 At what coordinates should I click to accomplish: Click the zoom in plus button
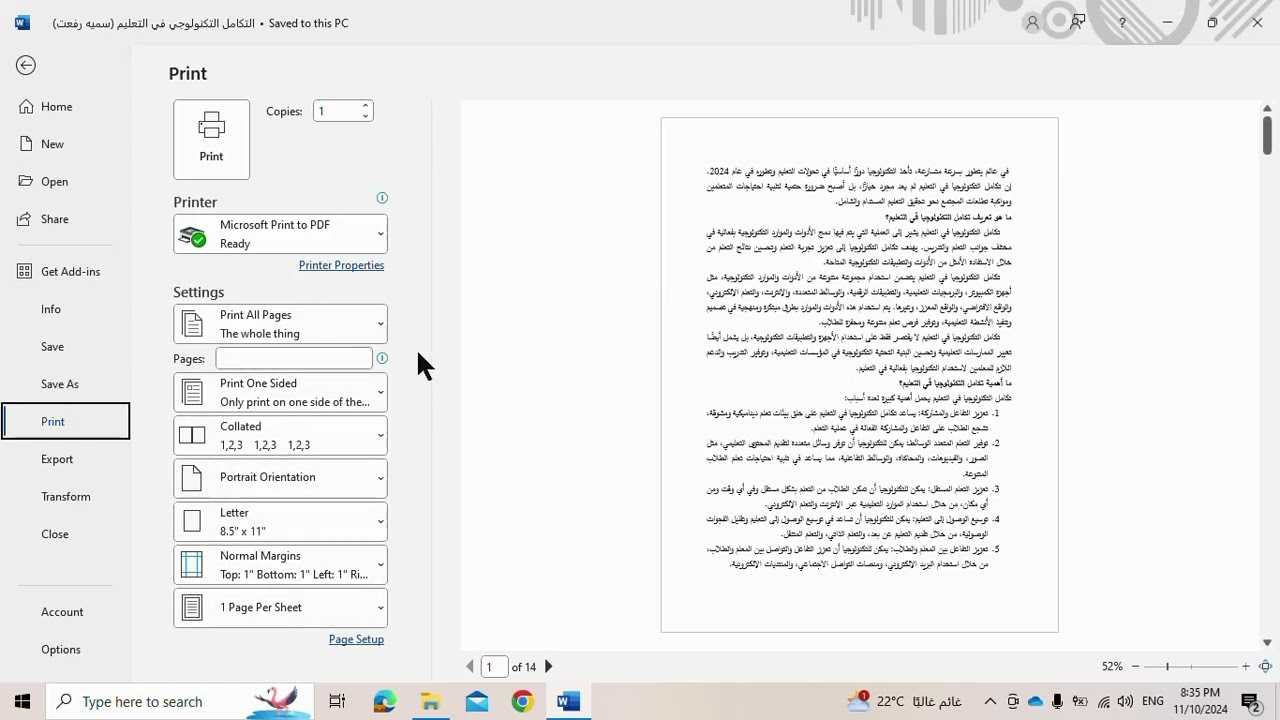click(1245, 666)
